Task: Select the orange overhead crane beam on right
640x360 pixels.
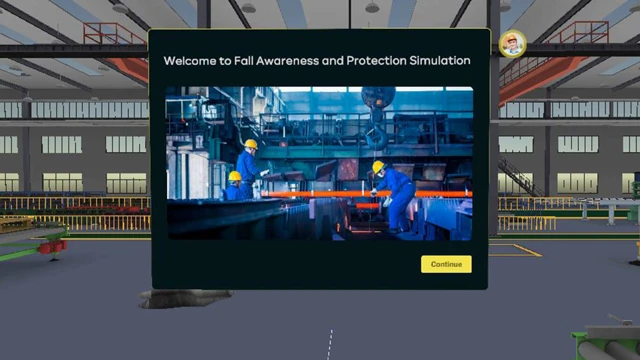Action: pos(540,79)
